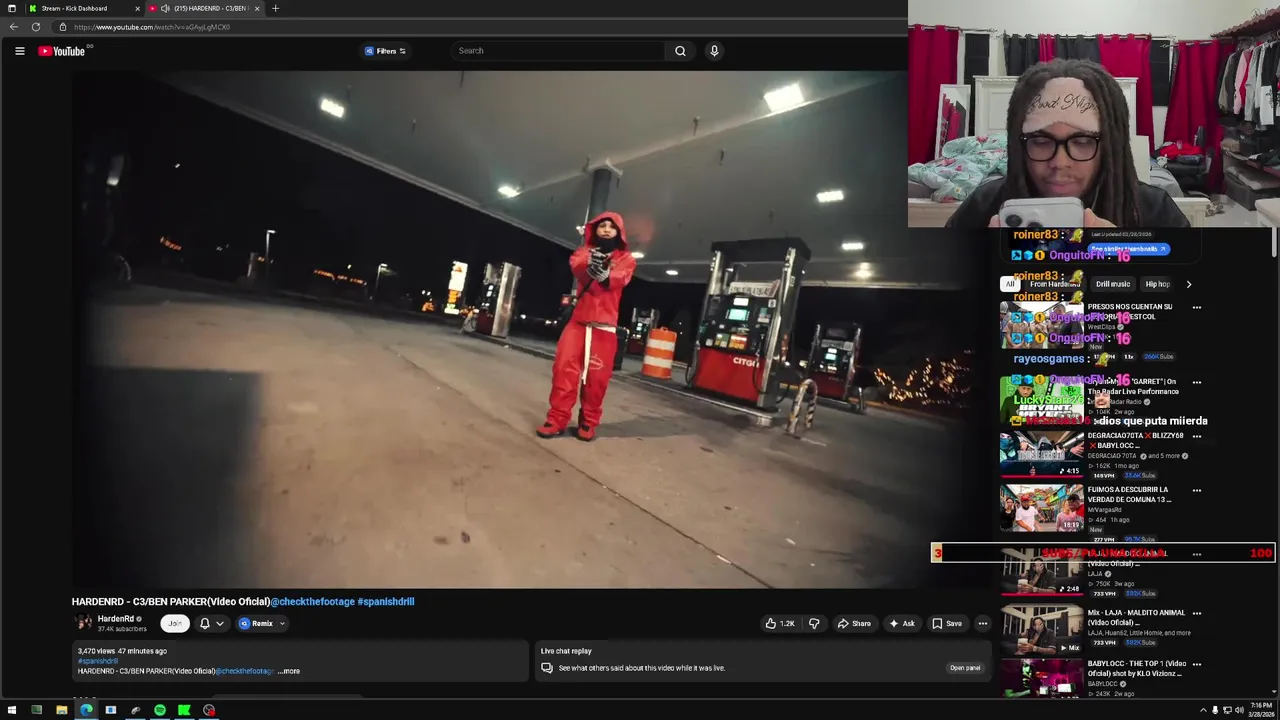Viewport: 1280px width, 720px height.
Task: Open the live chat replay panel
Action: click(965, 667)
